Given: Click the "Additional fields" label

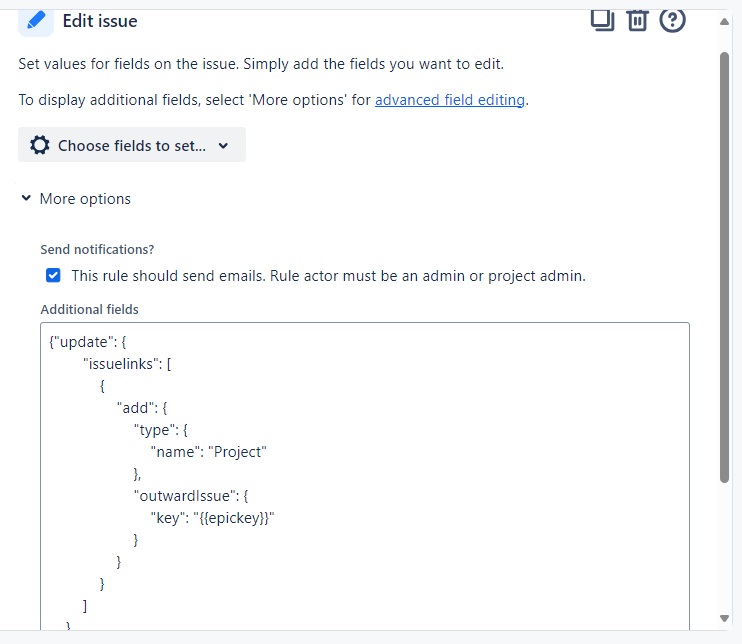Looking at the screenshot, I should pos(89,309).
